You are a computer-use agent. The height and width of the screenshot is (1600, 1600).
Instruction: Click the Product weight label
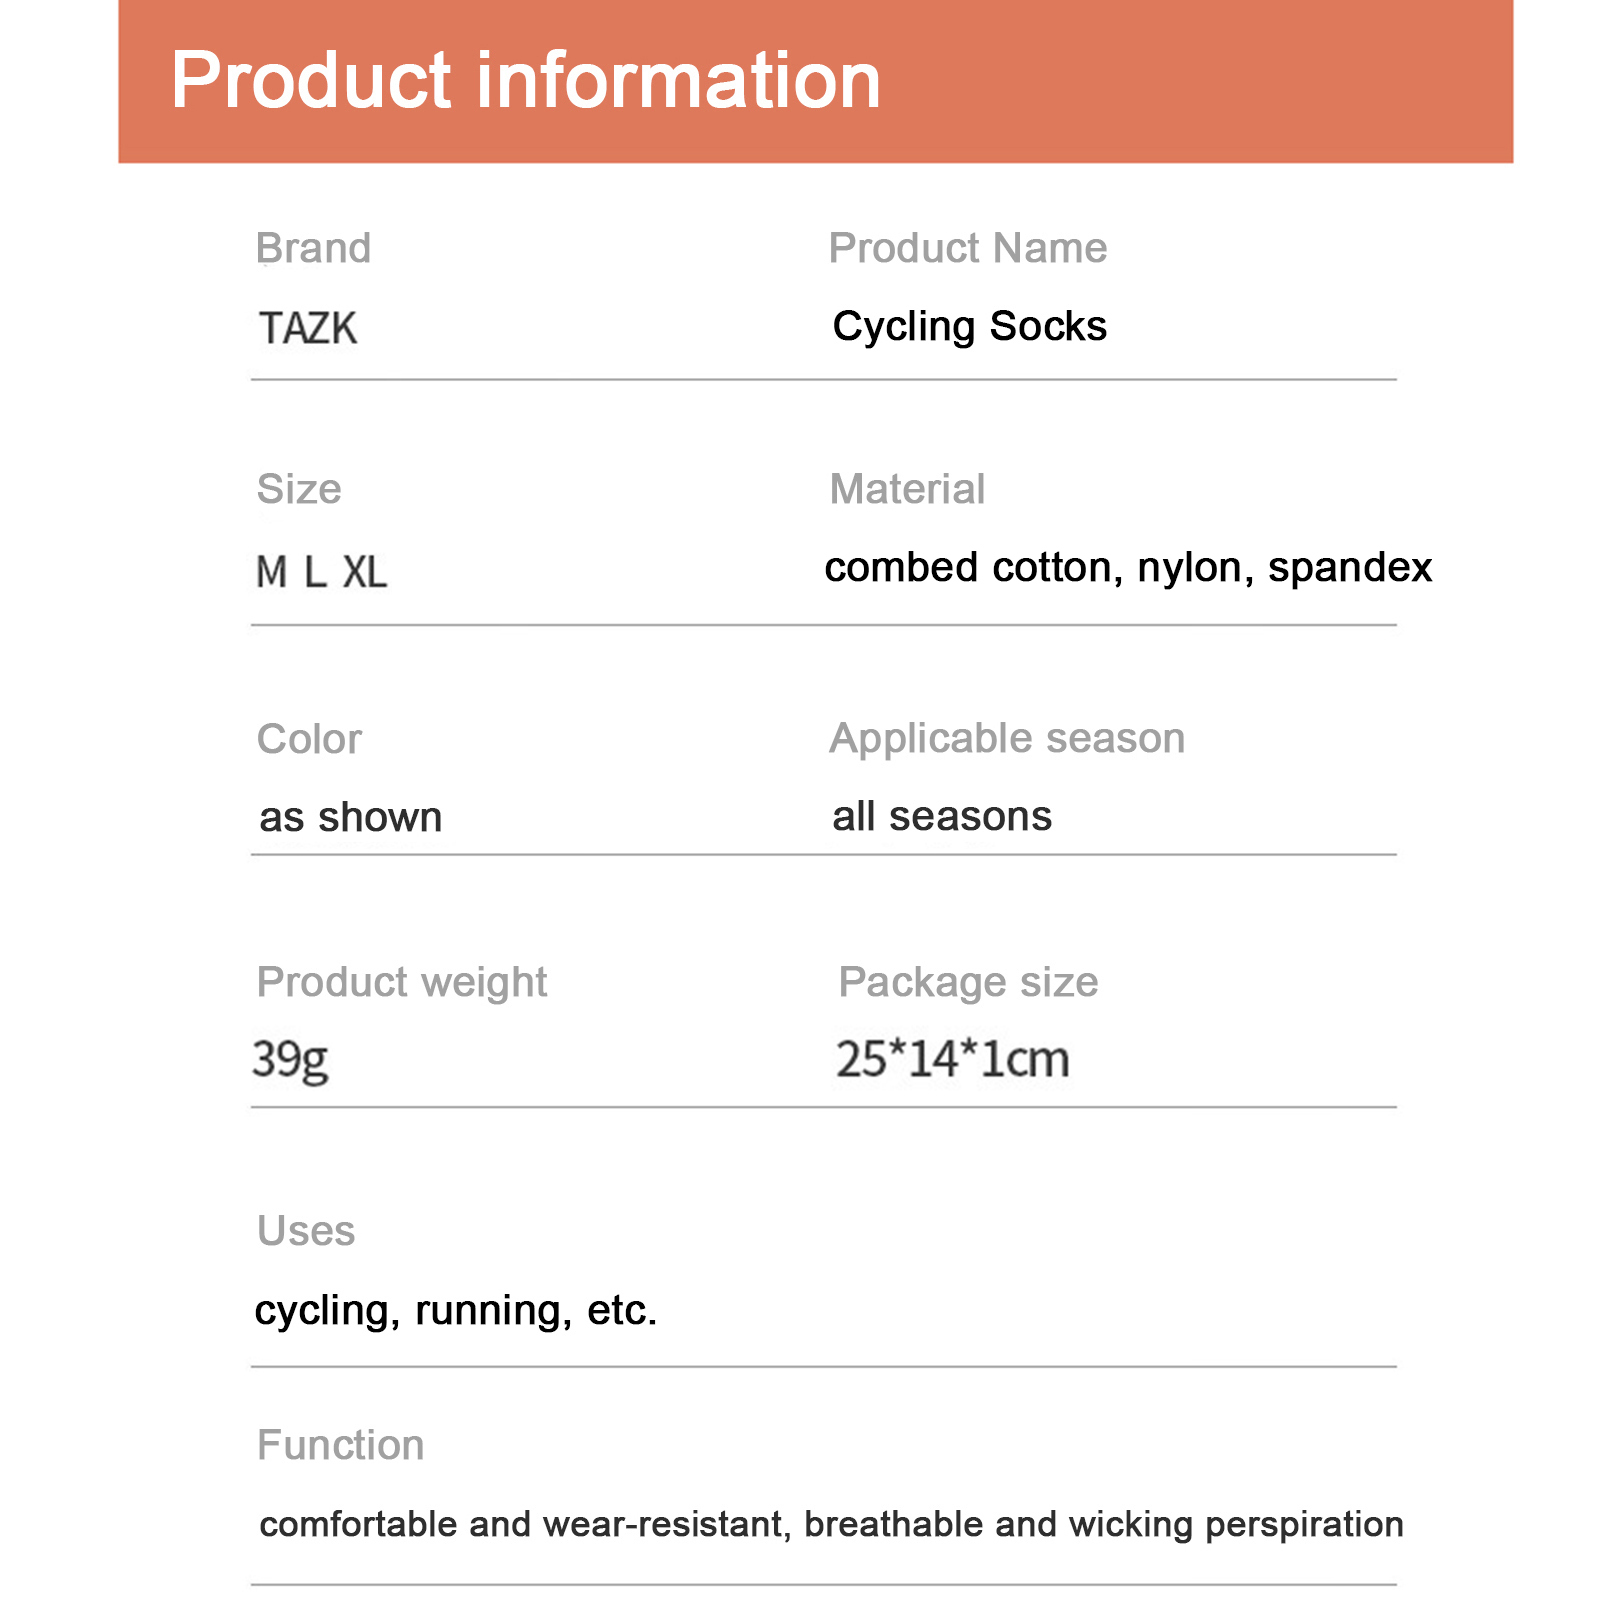[x=402, y=982]
